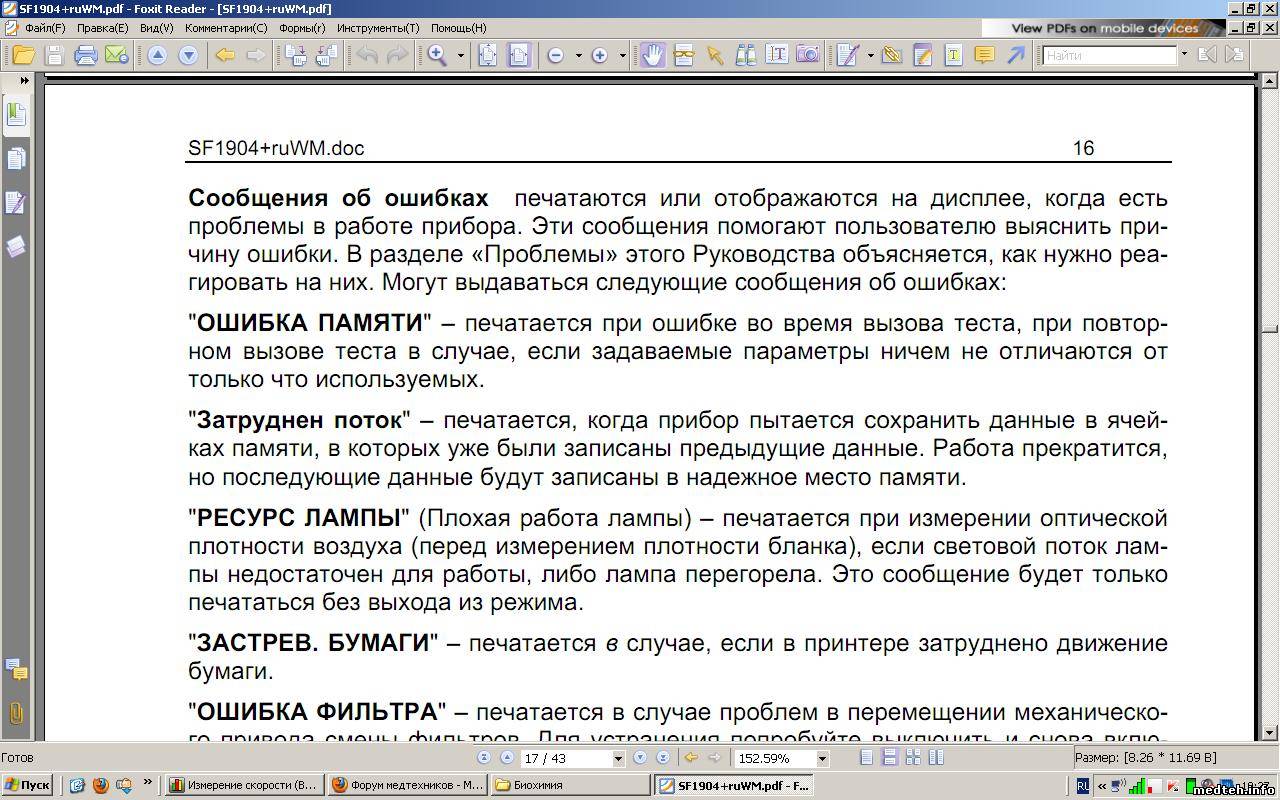This screenshot has height=800, width=1280.
Task: Toggle continuous page layout in status bar
Action: (x=889, y=759)
